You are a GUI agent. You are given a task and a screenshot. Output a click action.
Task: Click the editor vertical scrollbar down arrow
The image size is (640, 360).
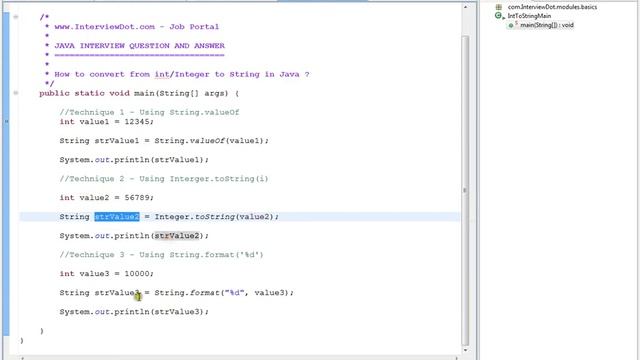[465, 350]
